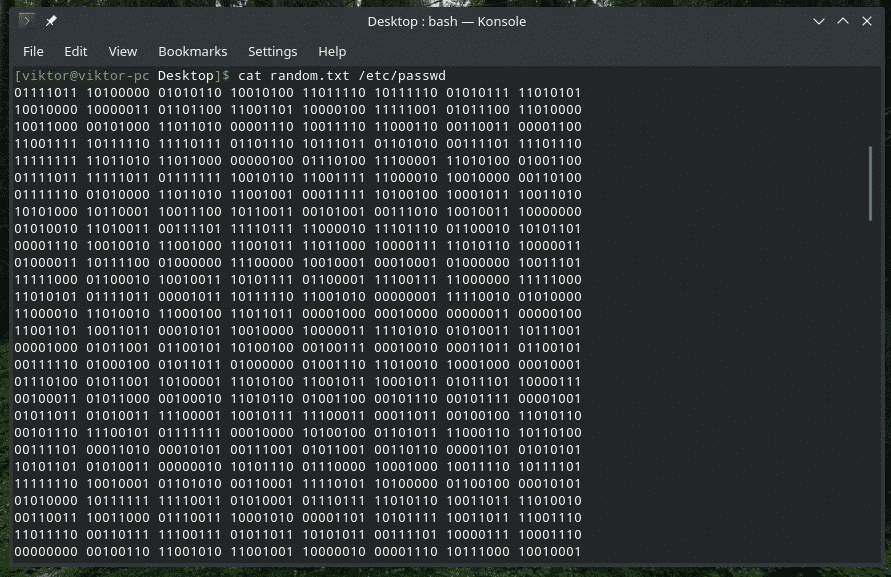Click the 'cat random.txt /etc/passwd' command text
The width and height of the screenshot is (891, 577).
pos(341,76)
